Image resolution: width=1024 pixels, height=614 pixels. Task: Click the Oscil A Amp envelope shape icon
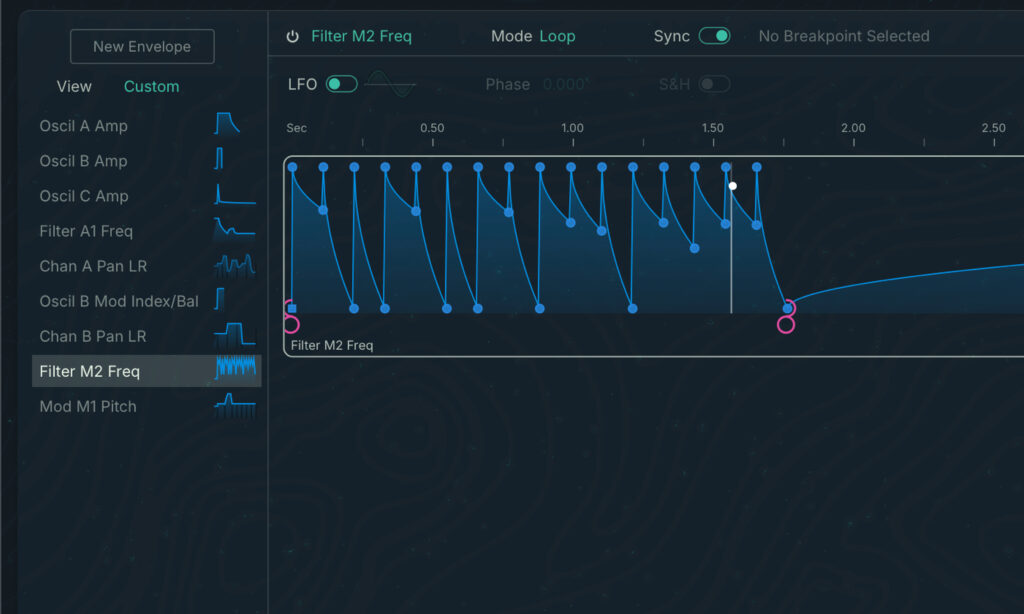click(228, 123)
